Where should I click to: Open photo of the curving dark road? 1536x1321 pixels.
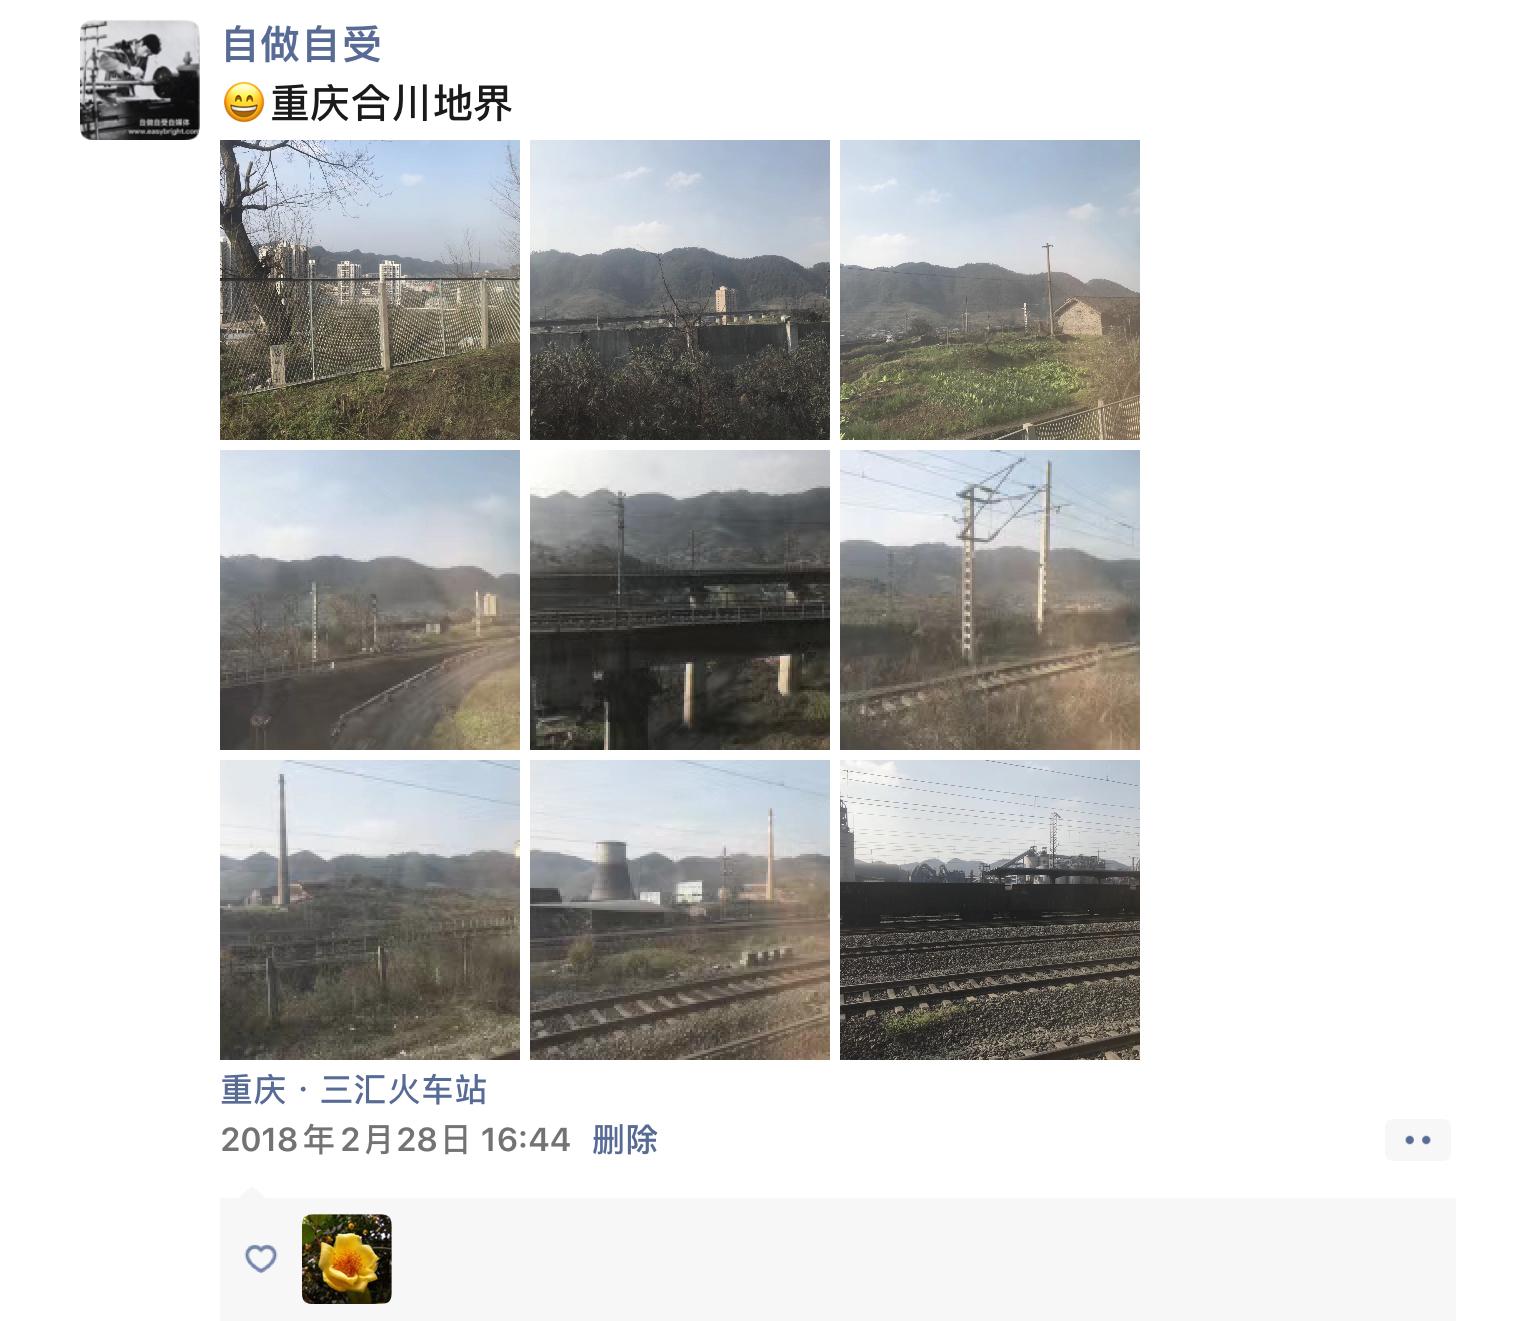click(x=370, y=600)
